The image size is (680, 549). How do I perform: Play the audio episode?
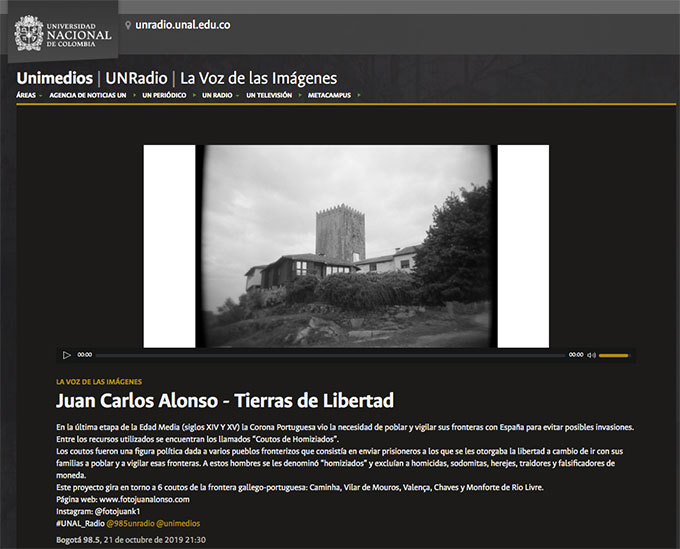coord(66,355)
